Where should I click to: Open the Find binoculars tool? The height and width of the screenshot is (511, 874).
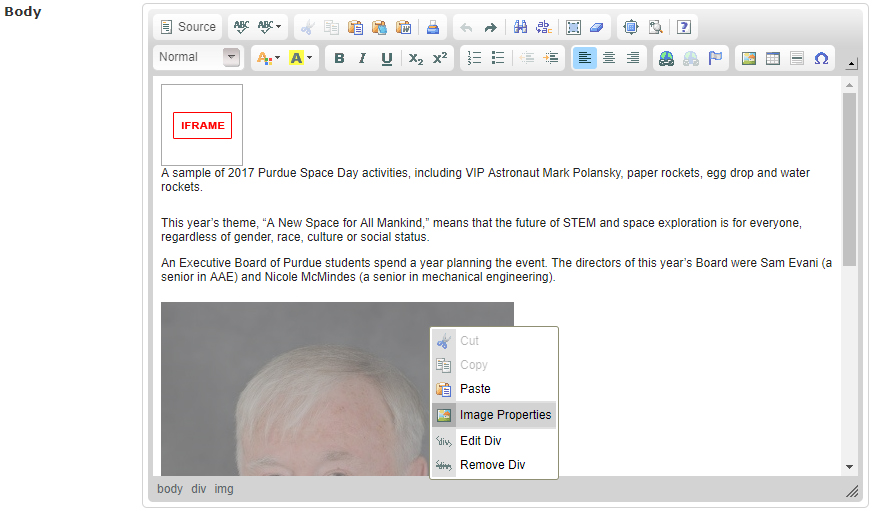coord(520,27)
